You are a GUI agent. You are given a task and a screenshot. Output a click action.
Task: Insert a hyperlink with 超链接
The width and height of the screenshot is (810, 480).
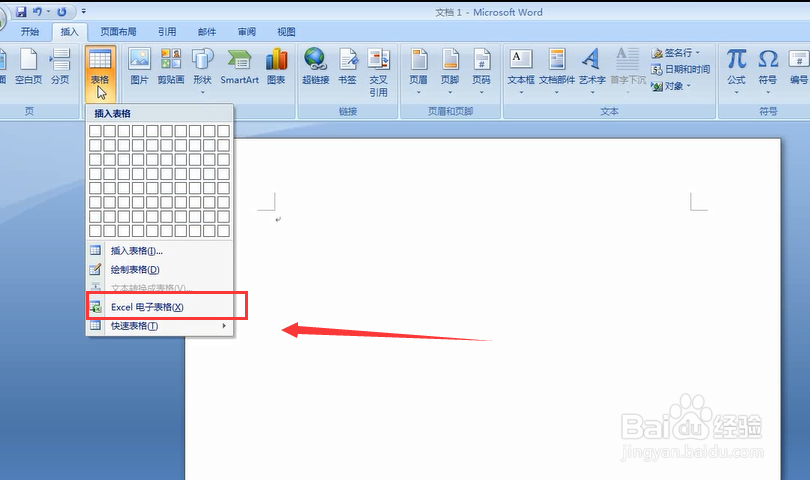[315, 66]
